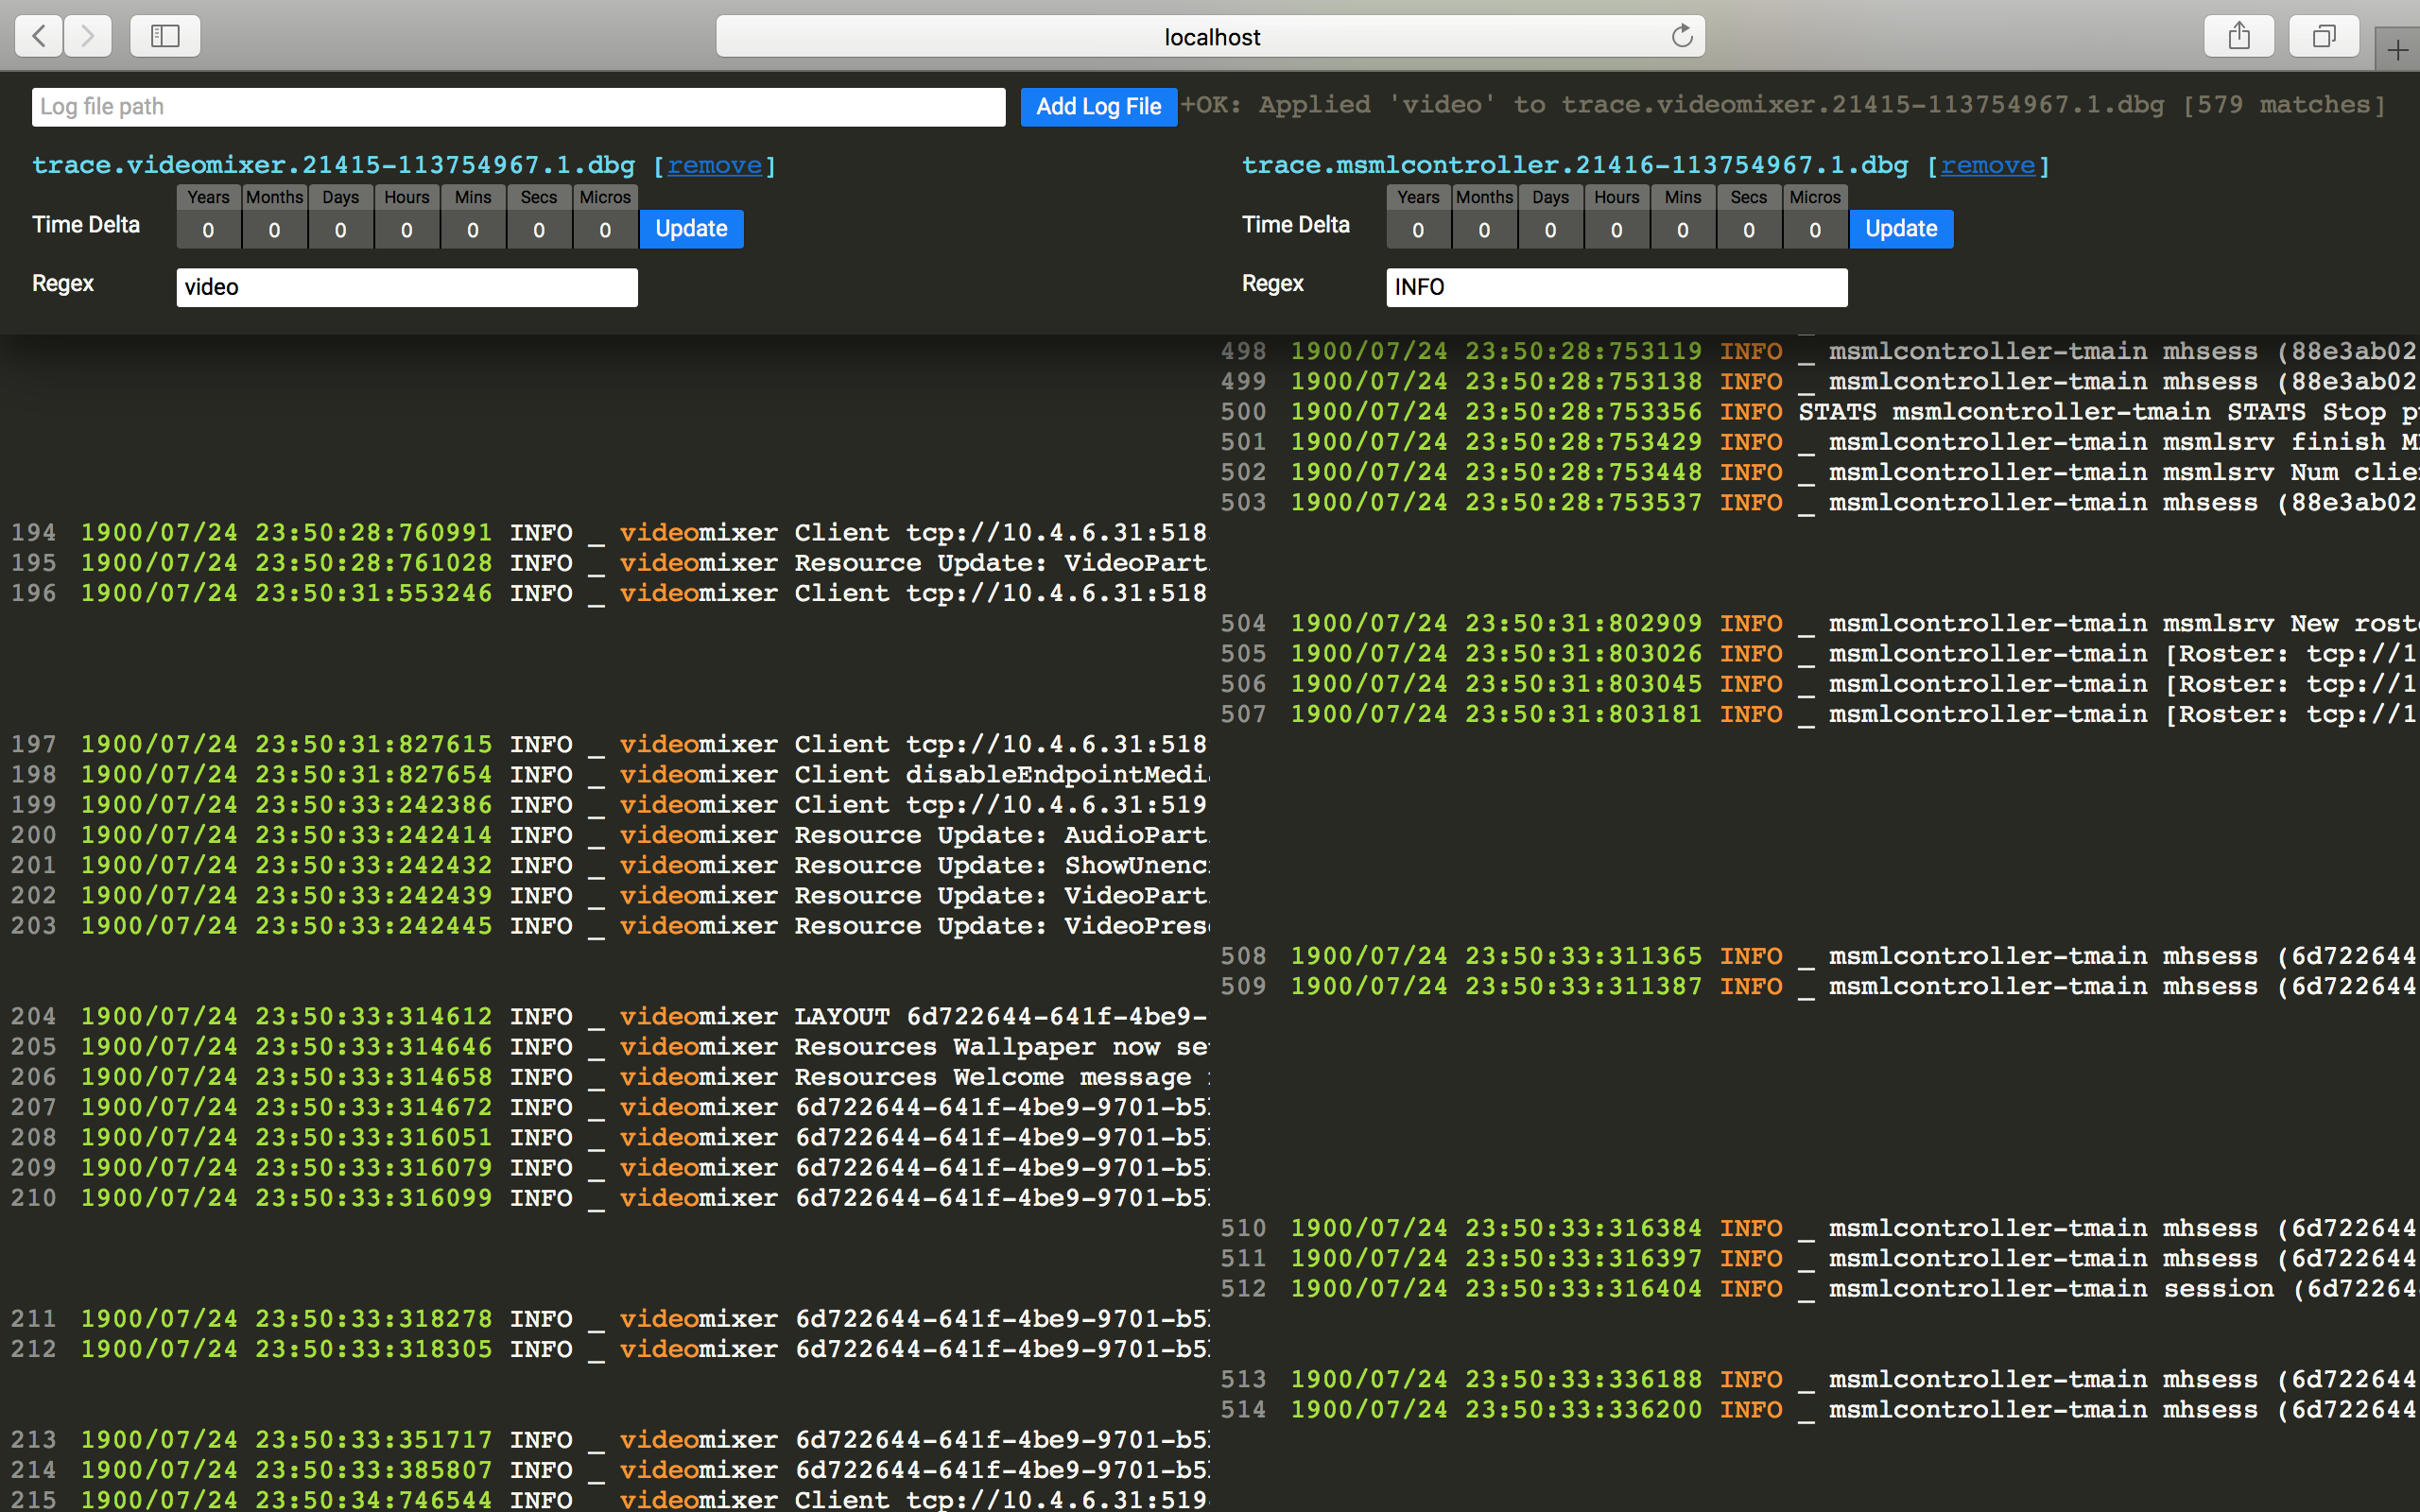Select videomixer Secs delta field

click(539, 230)
